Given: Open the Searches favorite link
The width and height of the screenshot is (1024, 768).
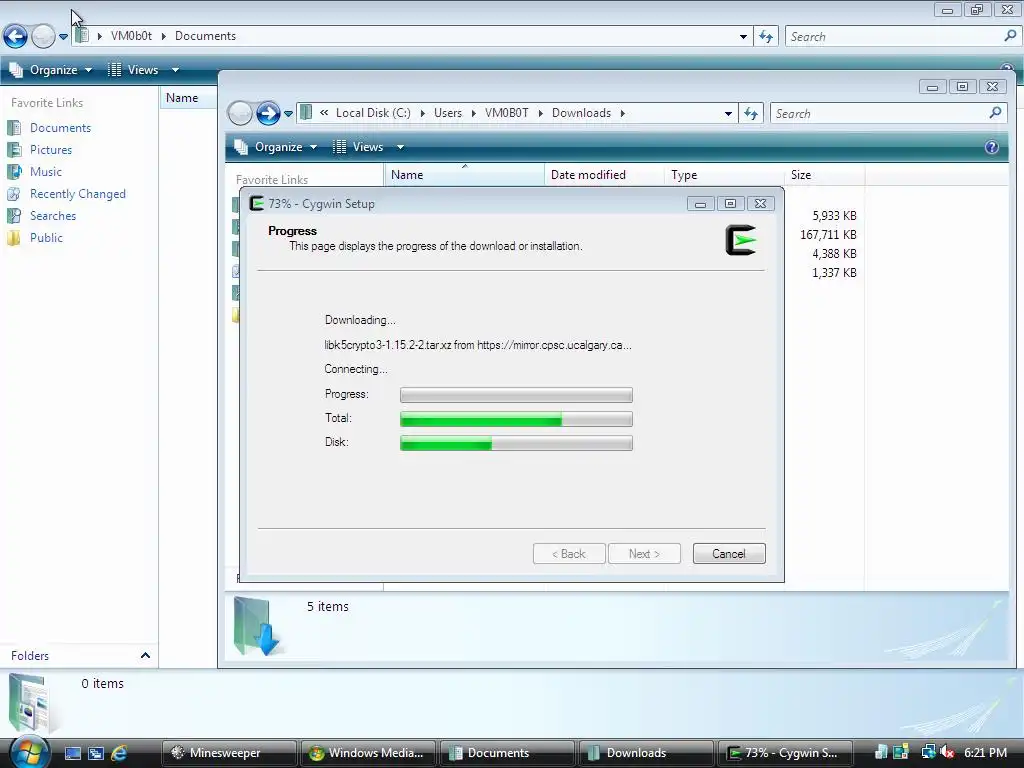Looking at the screenshot, I should click(x=53, y=216).
